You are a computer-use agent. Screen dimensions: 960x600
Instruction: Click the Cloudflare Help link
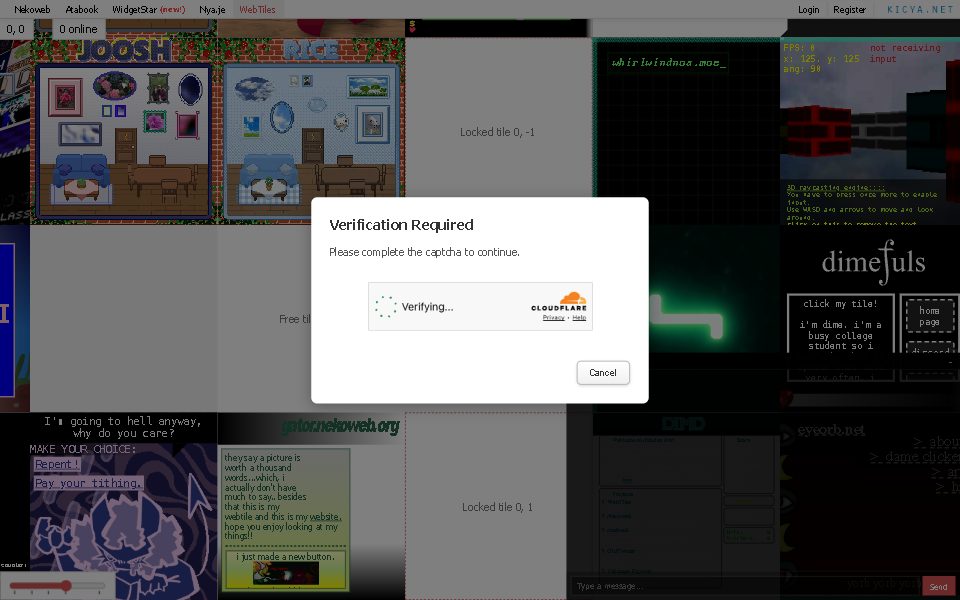click(x=579, y=317)
